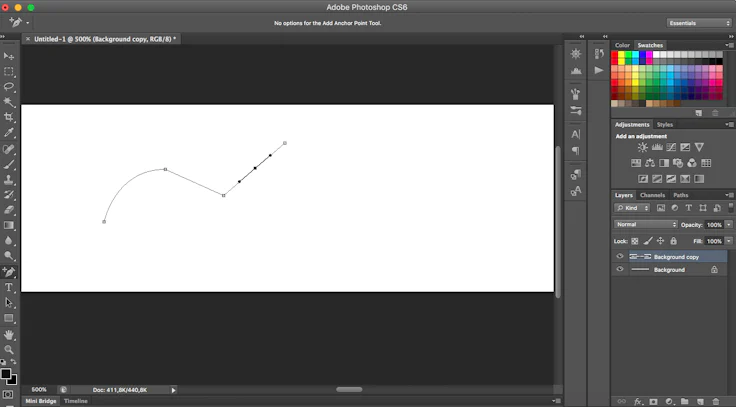Add a Vibrance adjustment
This screenshot has width=736, height=407.
699,147
